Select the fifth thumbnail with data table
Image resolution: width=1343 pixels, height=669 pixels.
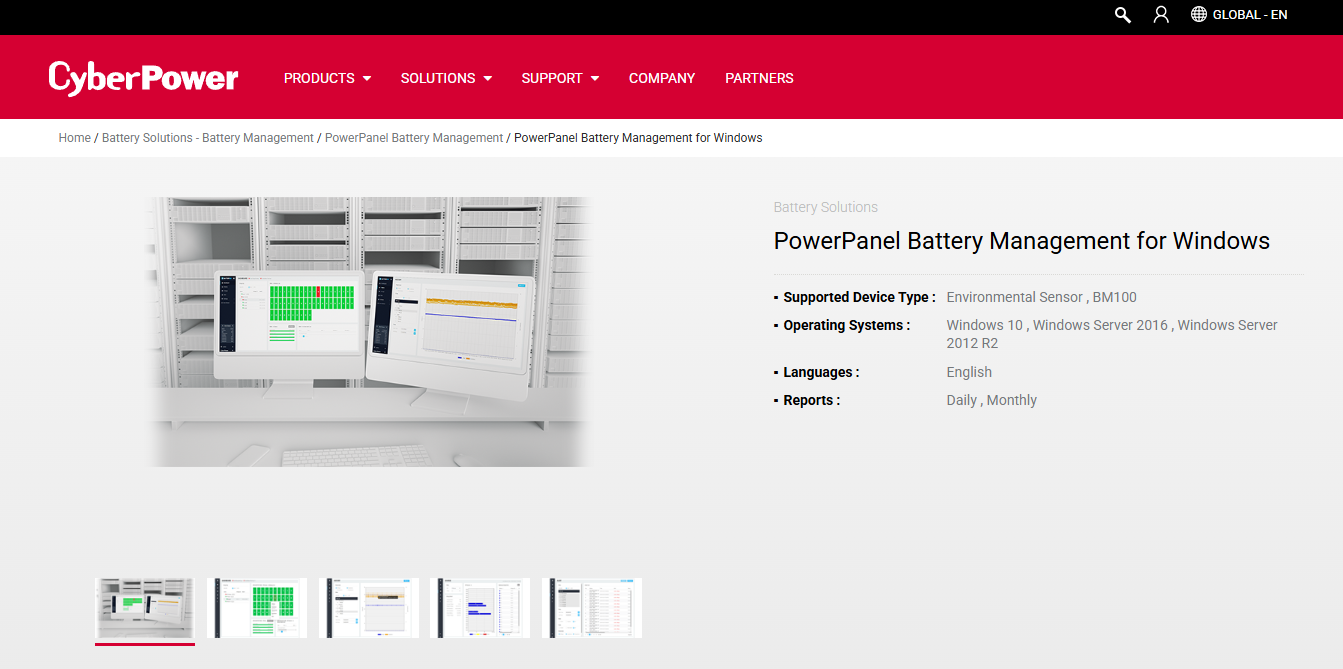(x=592, y=608)
